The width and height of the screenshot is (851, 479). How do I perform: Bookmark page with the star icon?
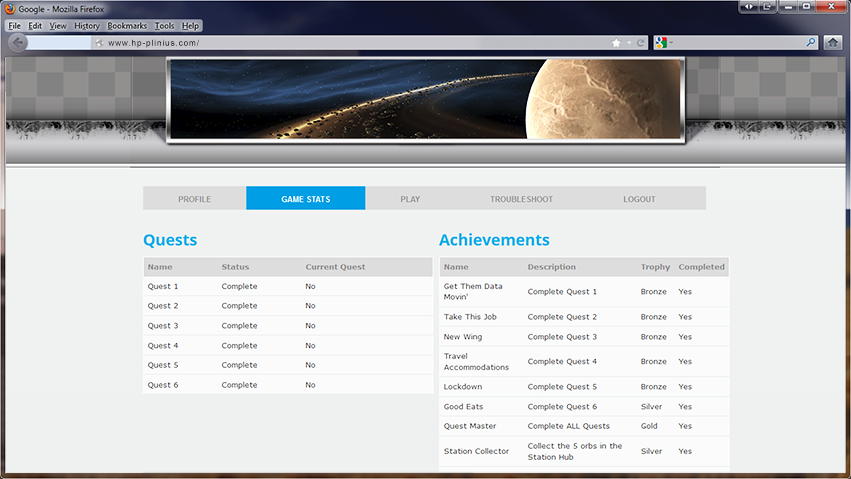point(616,43)
